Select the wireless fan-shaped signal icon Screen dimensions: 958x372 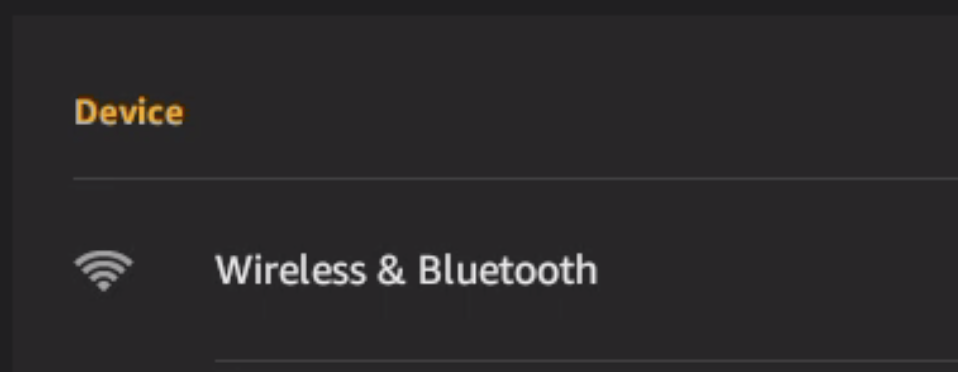coord(103,270)
